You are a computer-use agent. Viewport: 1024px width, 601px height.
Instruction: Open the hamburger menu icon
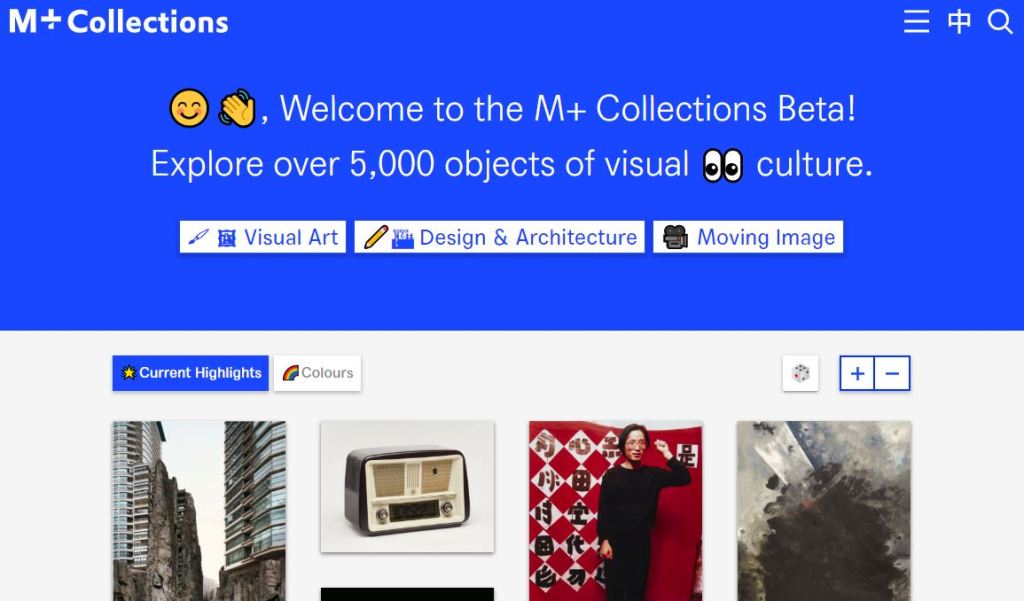(x=916, y=22)
